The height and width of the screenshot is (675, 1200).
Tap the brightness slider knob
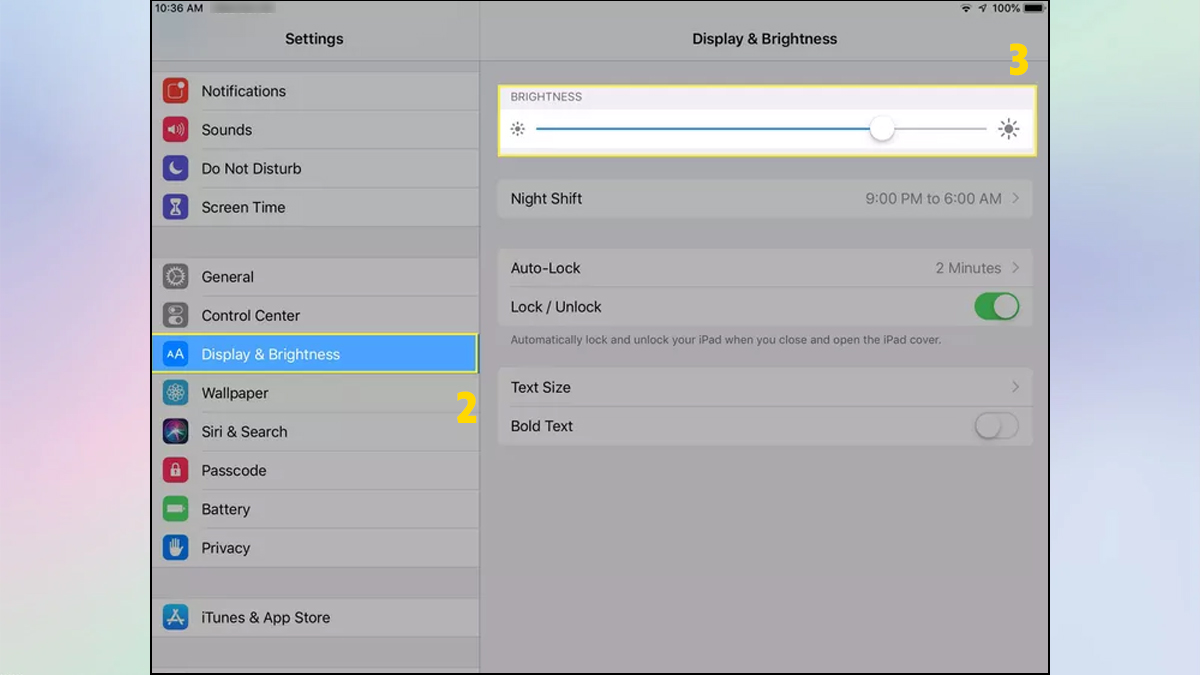(x=881, y=129)
